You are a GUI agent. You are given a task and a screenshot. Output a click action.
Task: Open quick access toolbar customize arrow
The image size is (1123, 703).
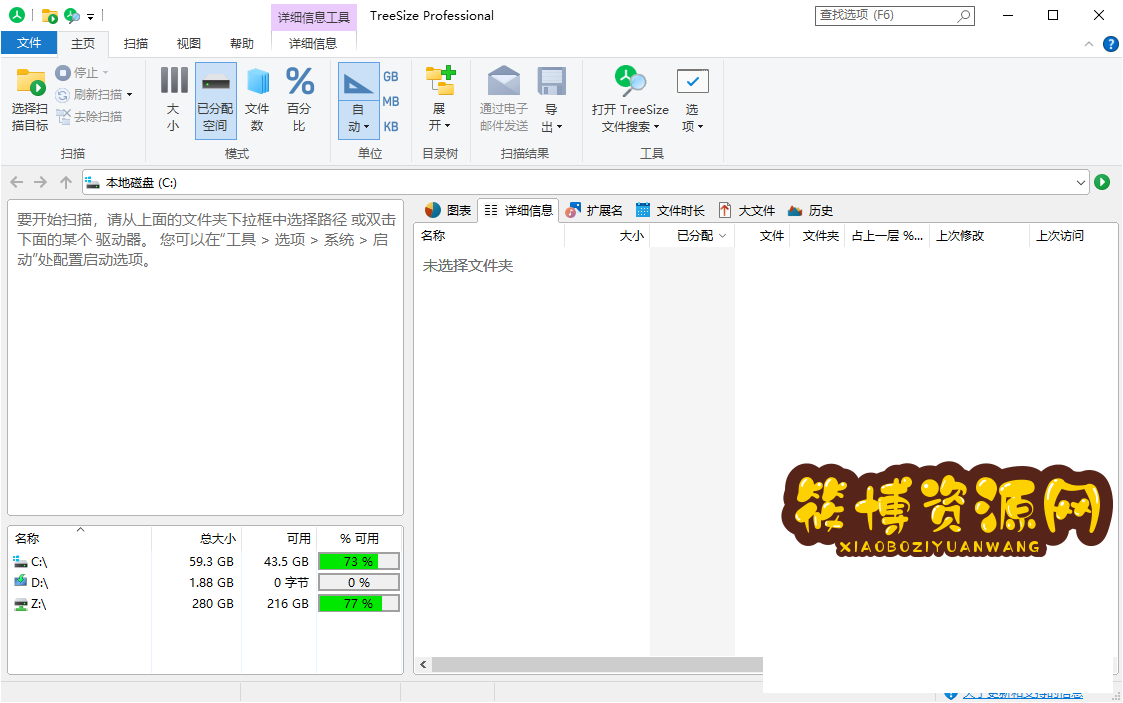(90, 16)
